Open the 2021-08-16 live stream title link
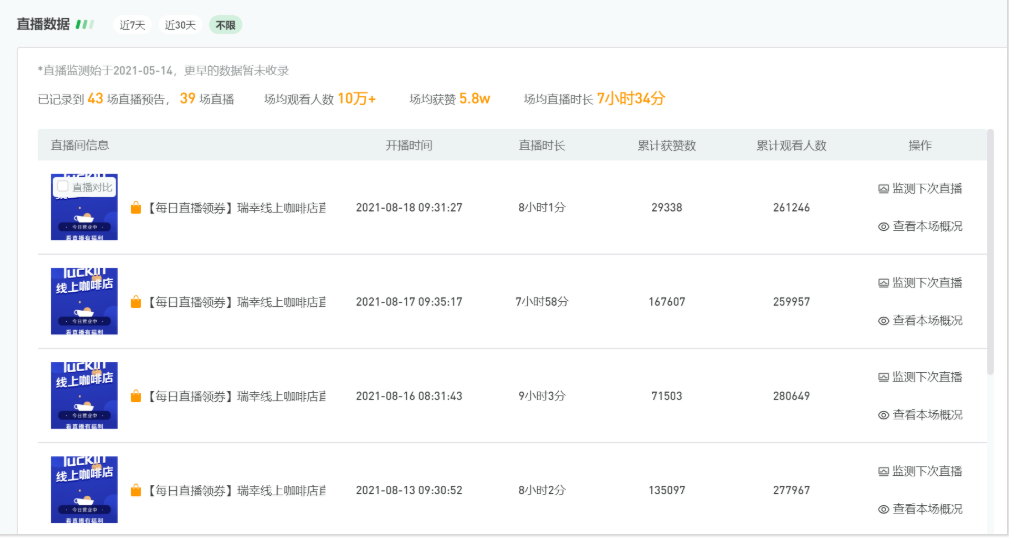Viewport: 1009px width, 539px height. click(x=236, y=396)
